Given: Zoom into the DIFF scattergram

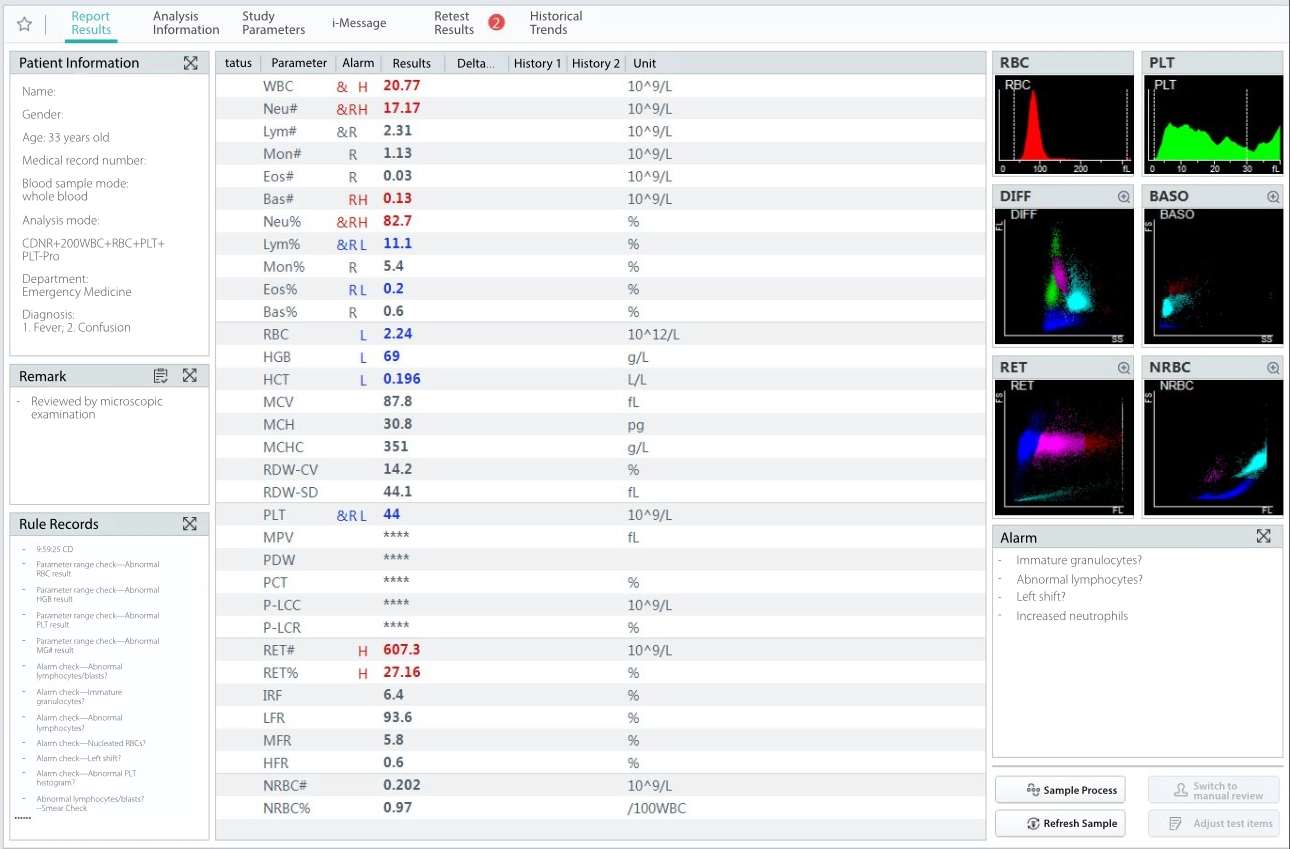Looking at the screenshot, I should click(x=1124, y=197).
